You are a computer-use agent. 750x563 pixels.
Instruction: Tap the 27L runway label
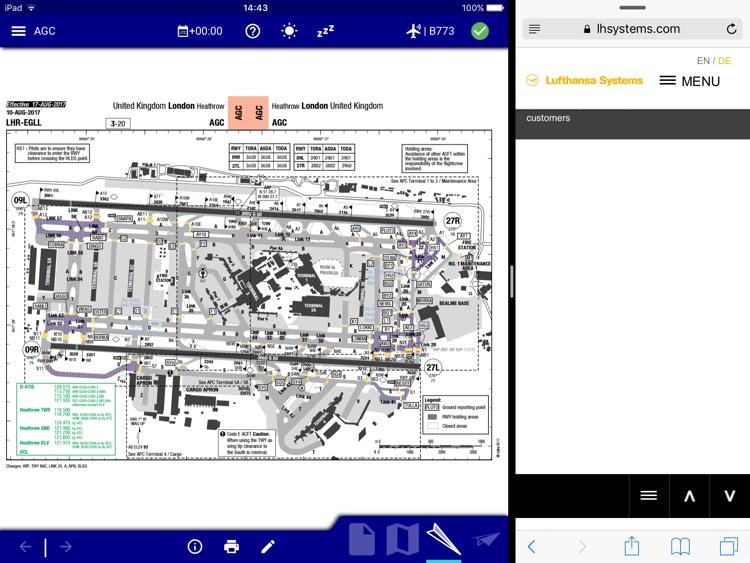432,367
